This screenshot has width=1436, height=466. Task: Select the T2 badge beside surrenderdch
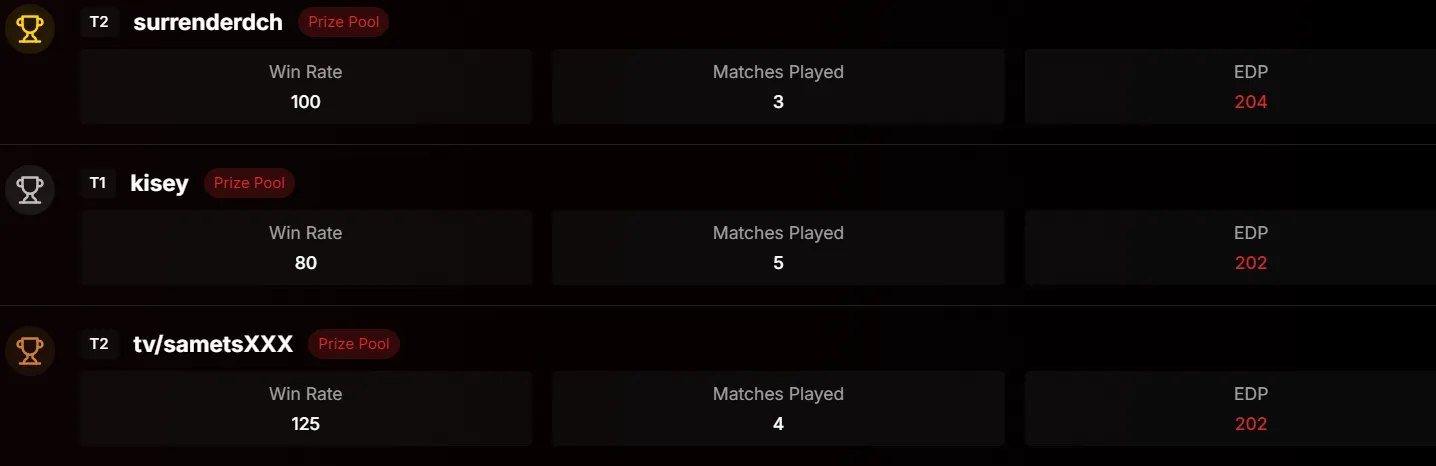tap(99, 22)
